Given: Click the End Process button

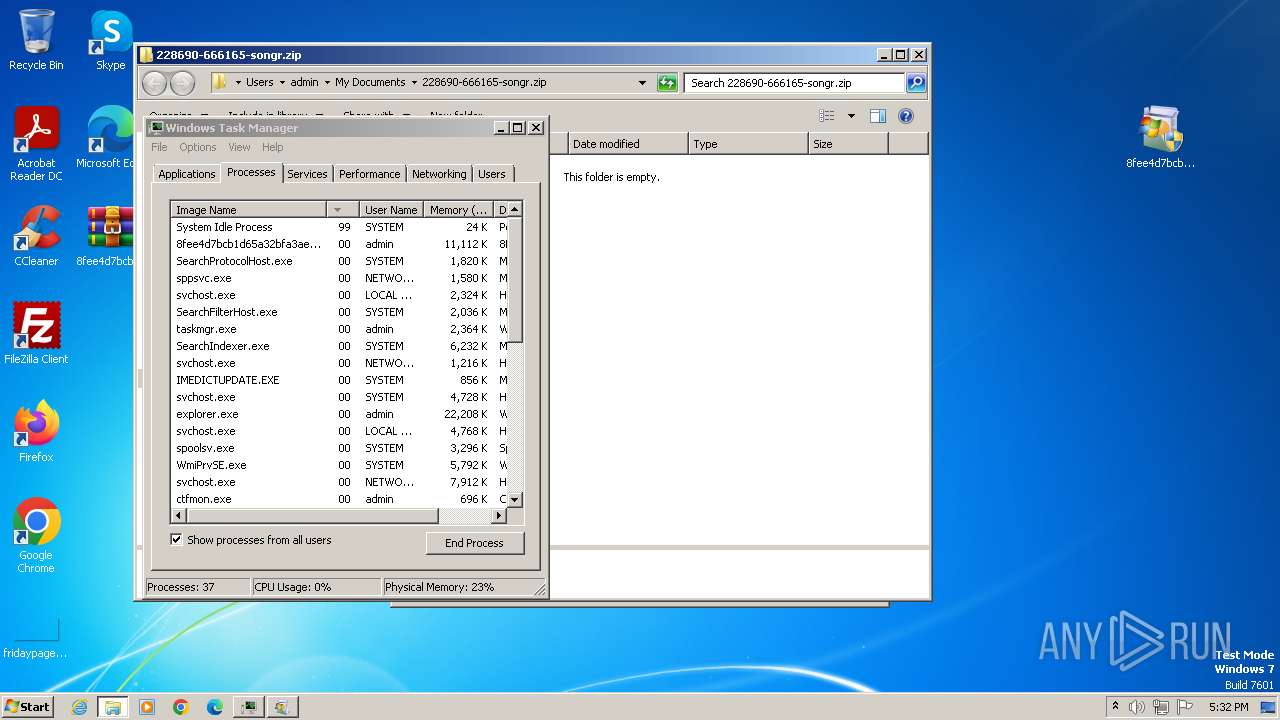Looking at the screenshot, I should pyautogui.click(x=475, y=543).
